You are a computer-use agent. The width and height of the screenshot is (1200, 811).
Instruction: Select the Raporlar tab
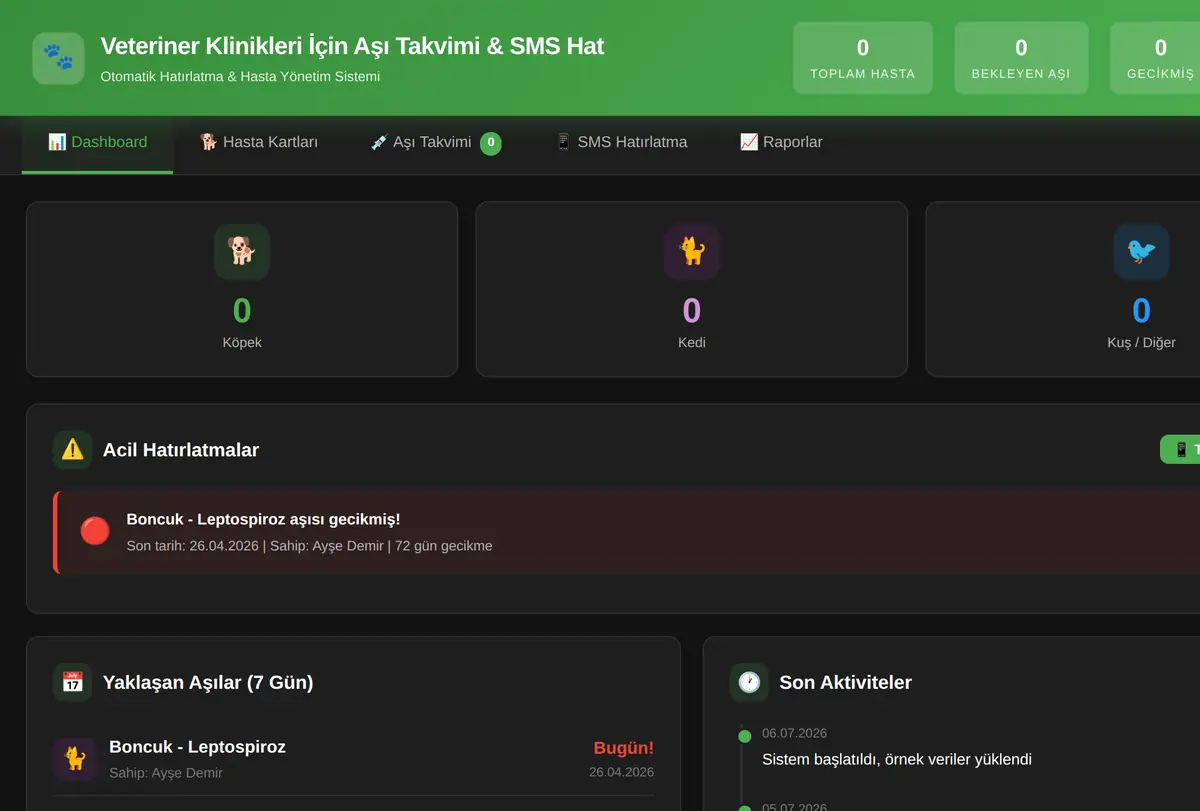pos(781,143)
